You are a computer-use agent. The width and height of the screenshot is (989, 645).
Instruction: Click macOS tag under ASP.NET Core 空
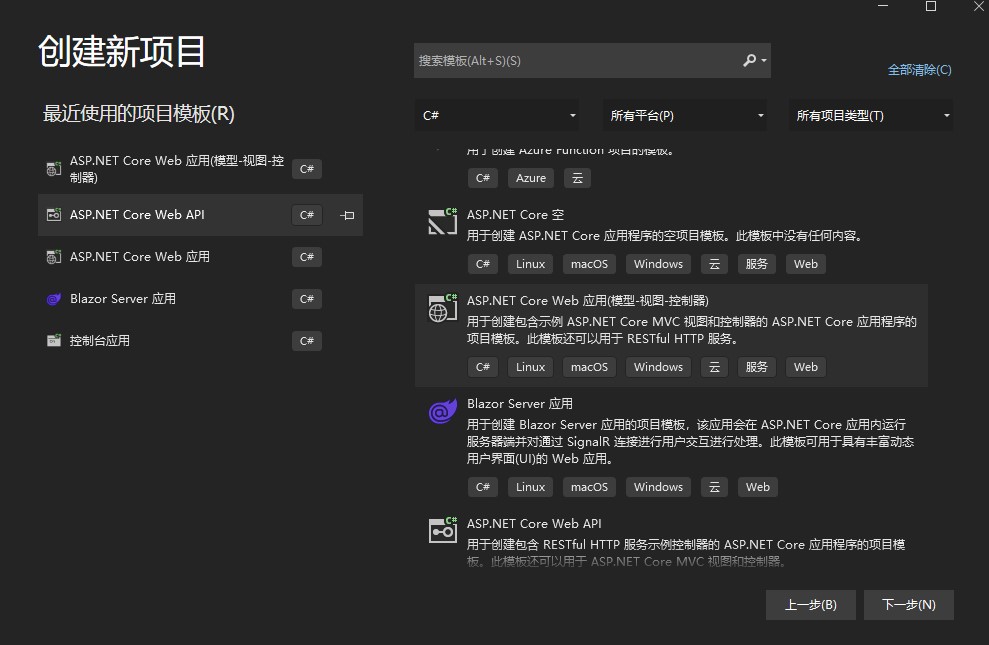pos(589,264)
